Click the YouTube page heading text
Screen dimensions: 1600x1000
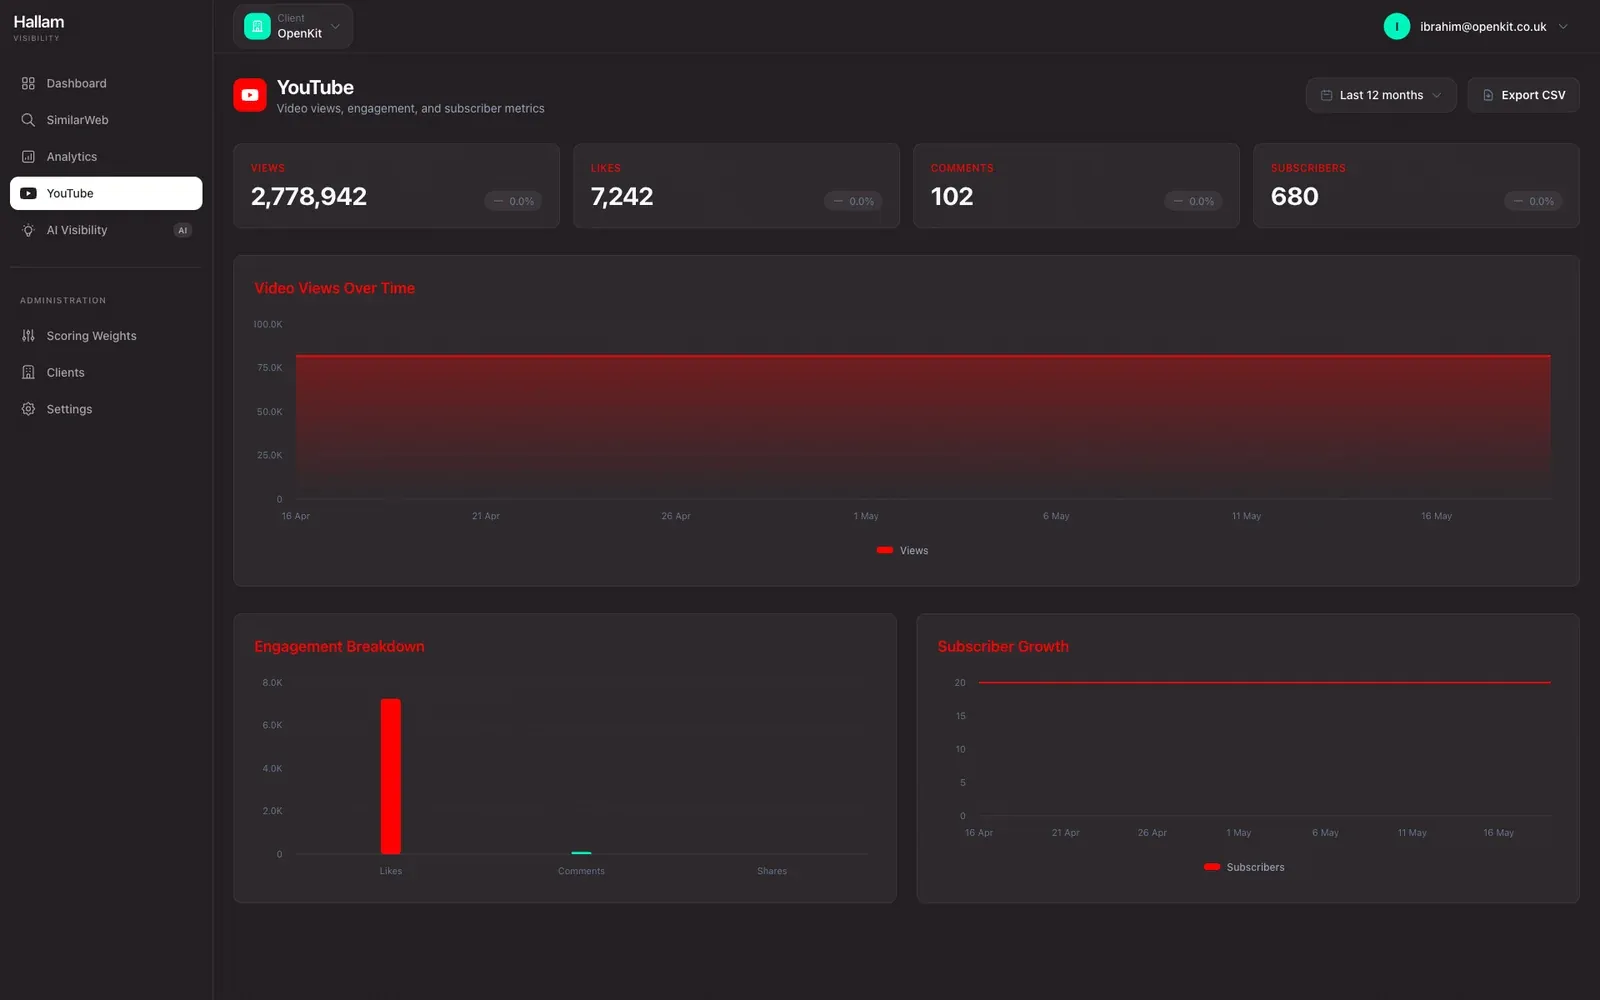pos(315,87)
